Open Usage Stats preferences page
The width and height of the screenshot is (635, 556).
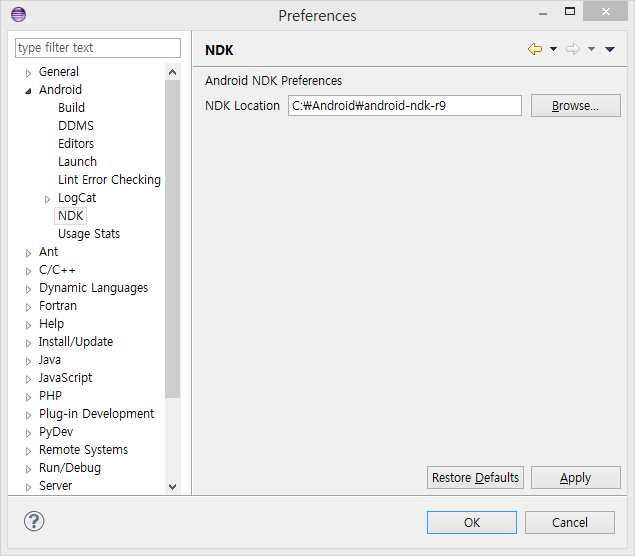(89, 234)
